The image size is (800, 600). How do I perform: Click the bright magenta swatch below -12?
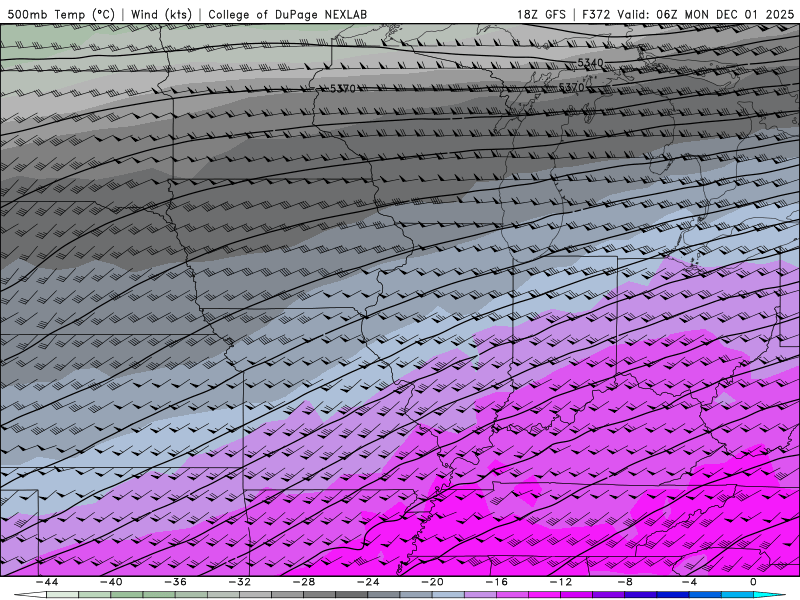click(x=545, y=595)
